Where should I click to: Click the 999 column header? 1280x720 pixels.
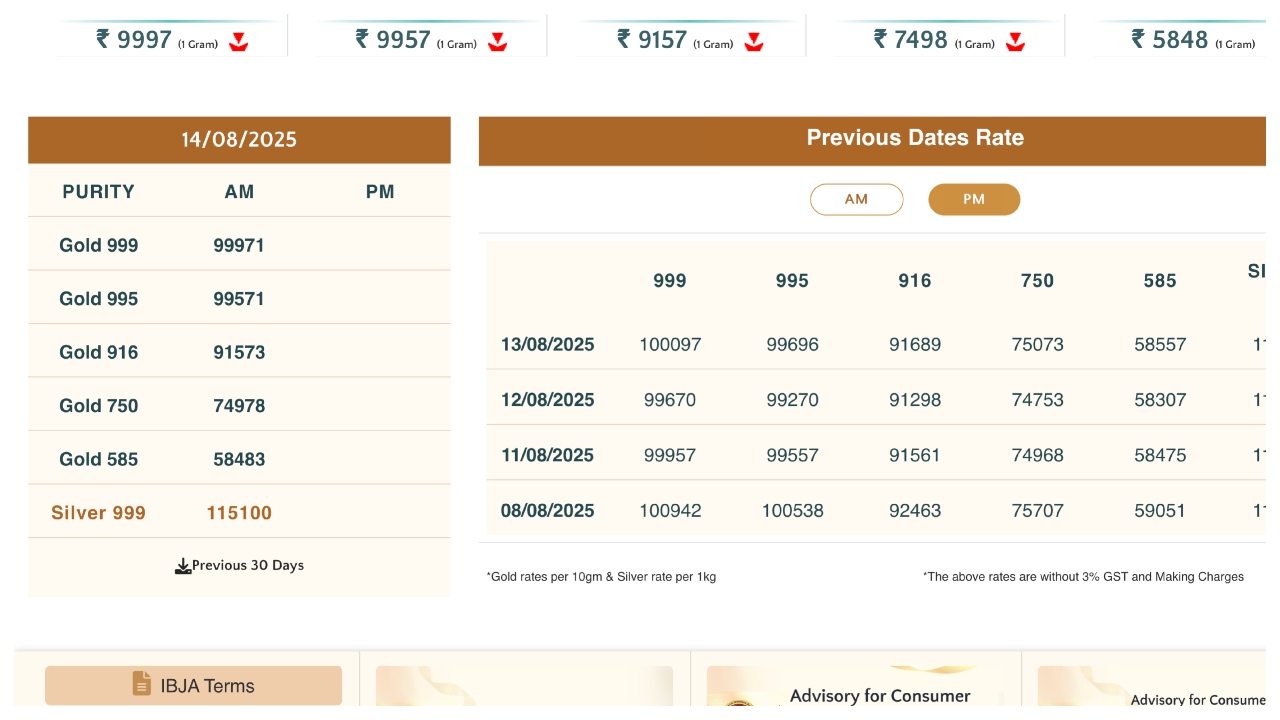670,281
